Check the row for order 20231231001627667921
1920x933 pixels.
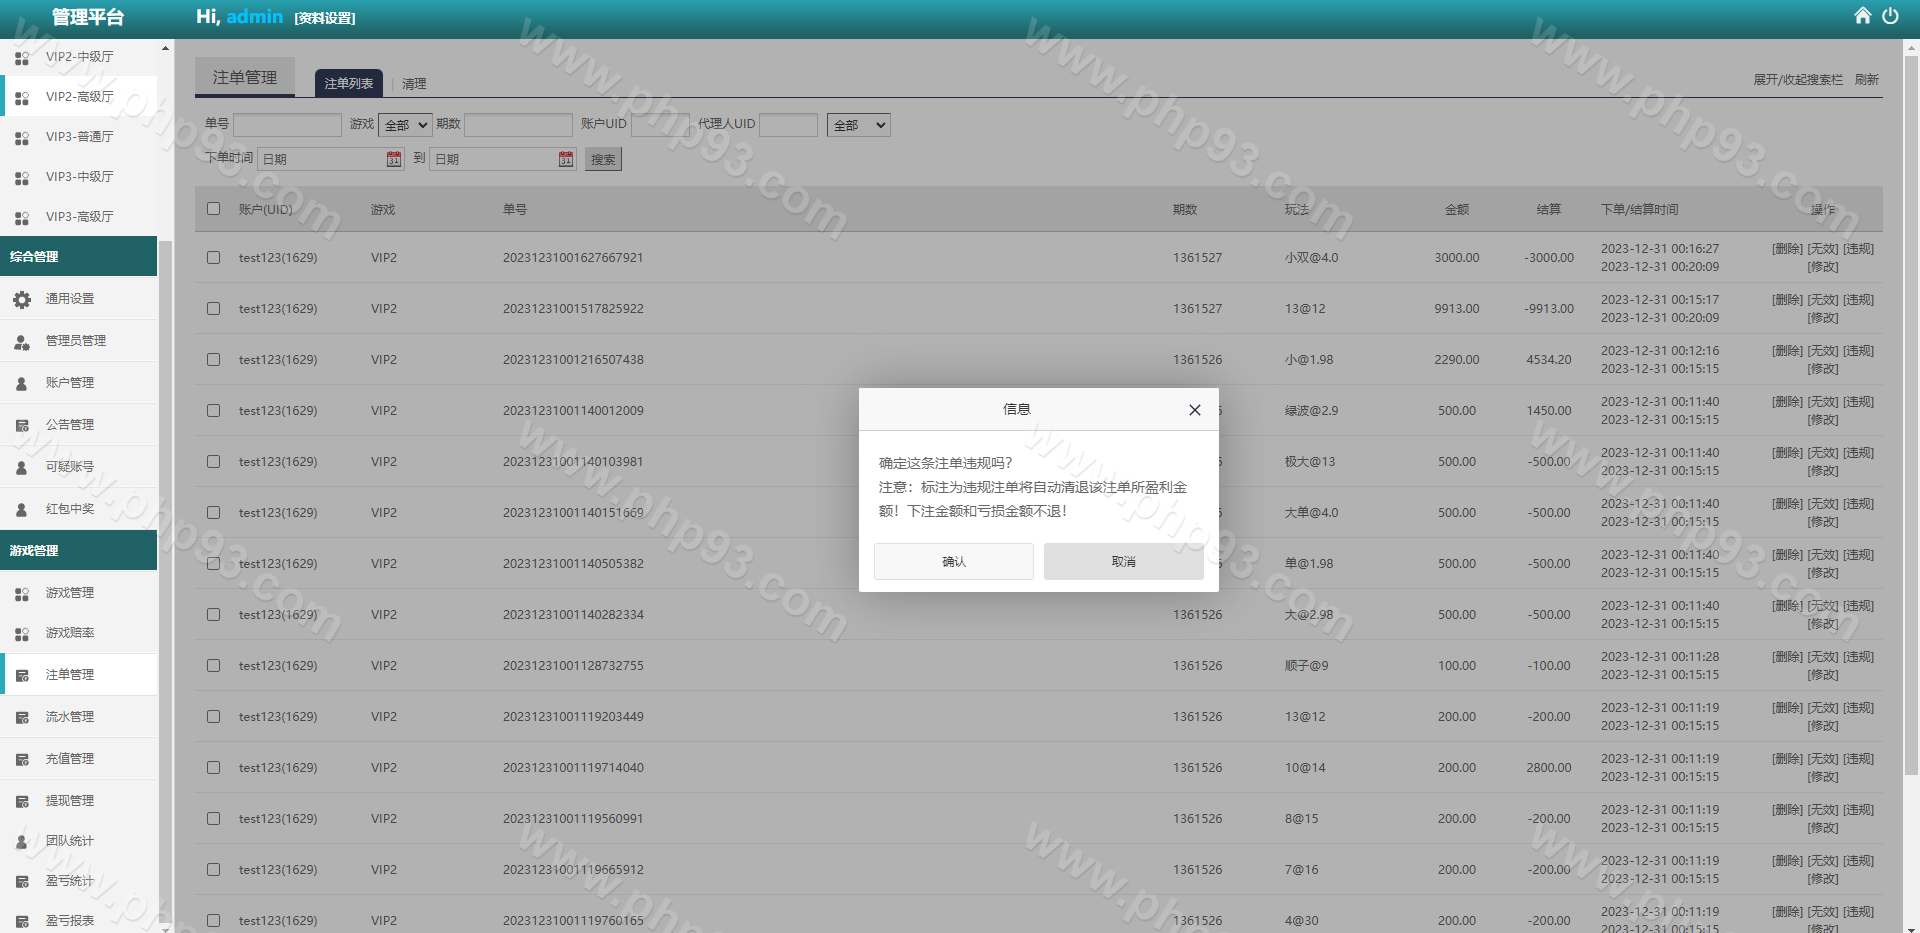(x=213, y=258)
